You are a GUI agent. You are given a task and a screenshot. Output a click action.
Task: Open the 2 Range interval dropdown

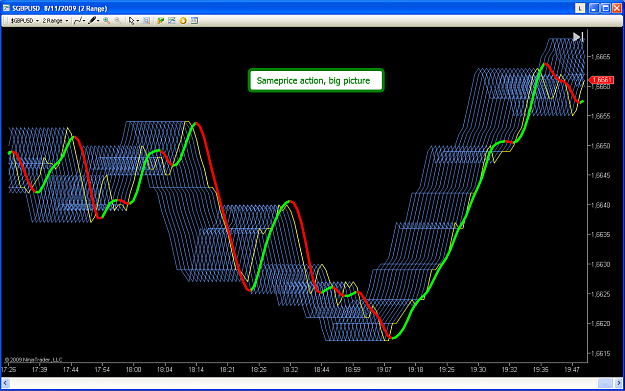[x=55, y=21]
